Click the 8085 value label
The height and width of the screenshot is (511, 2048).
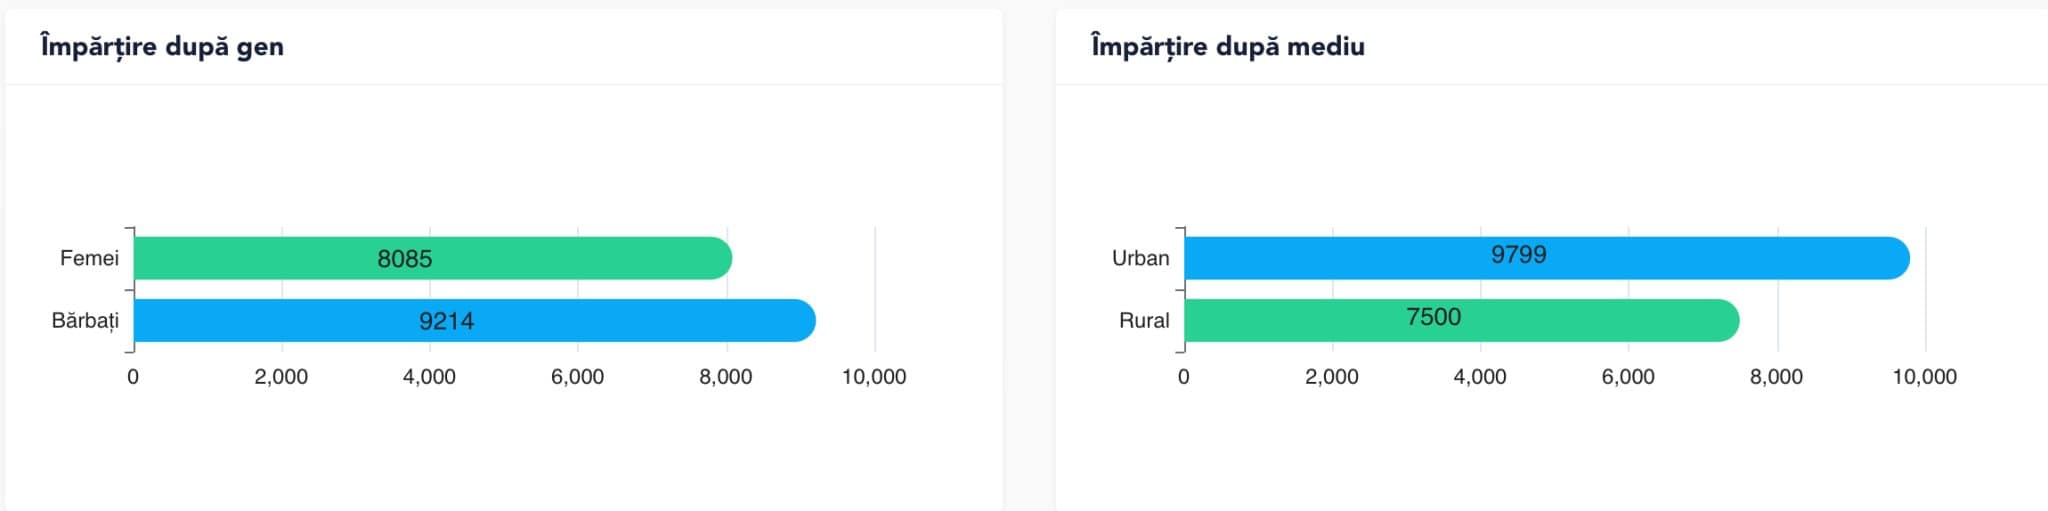tap(405, 259)
